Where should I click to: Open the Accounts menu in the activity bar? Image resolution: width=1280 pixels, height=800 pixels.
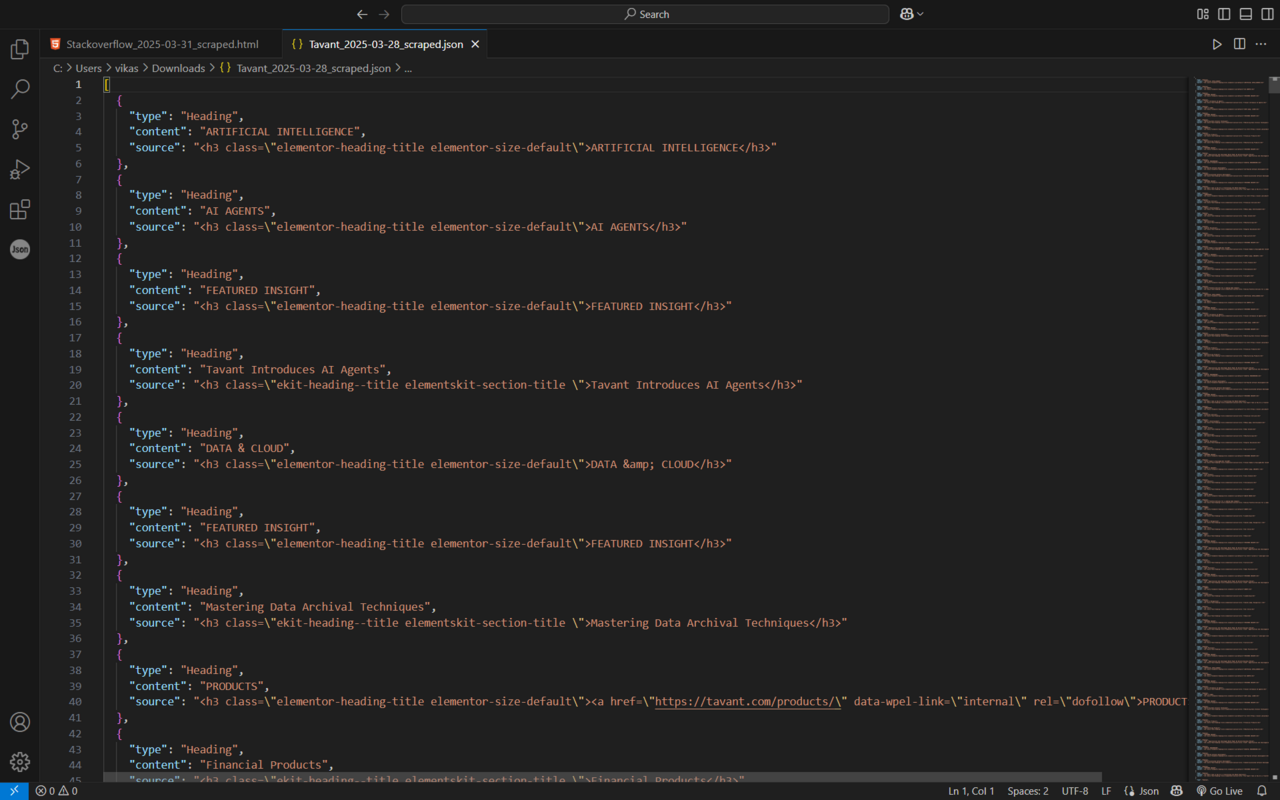(x=20, y=722)
